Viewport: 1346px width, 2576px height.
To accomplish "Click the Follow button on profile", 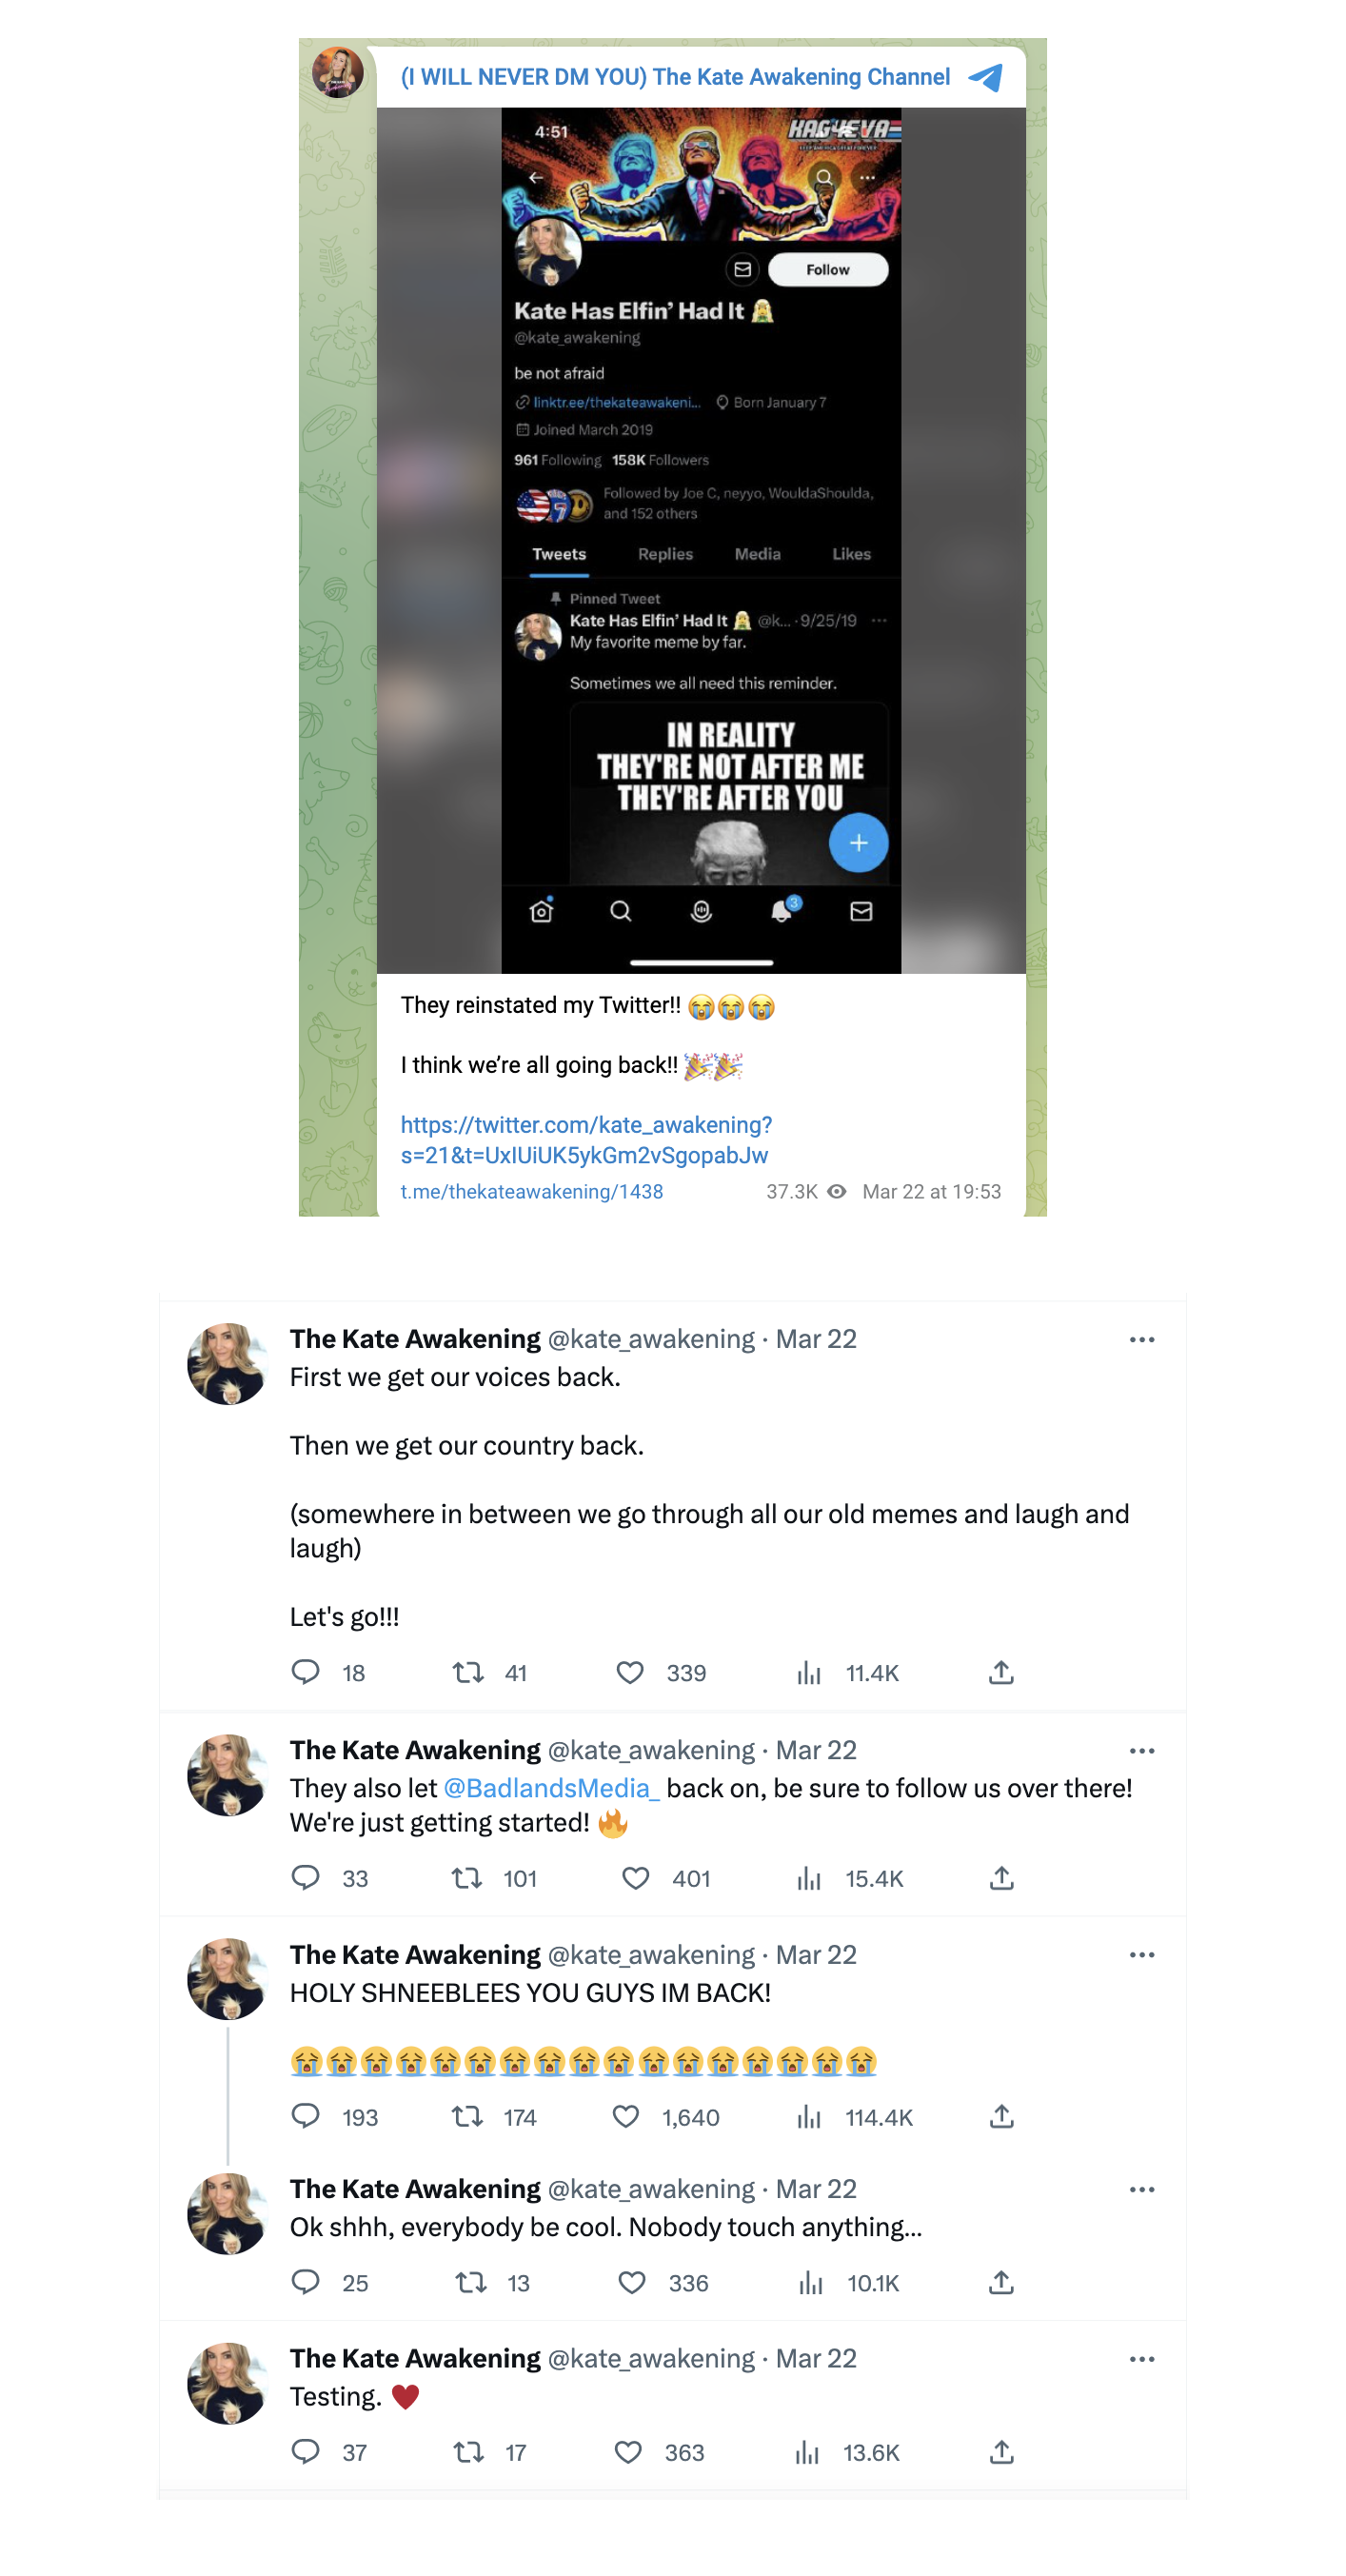I will 827,270.
